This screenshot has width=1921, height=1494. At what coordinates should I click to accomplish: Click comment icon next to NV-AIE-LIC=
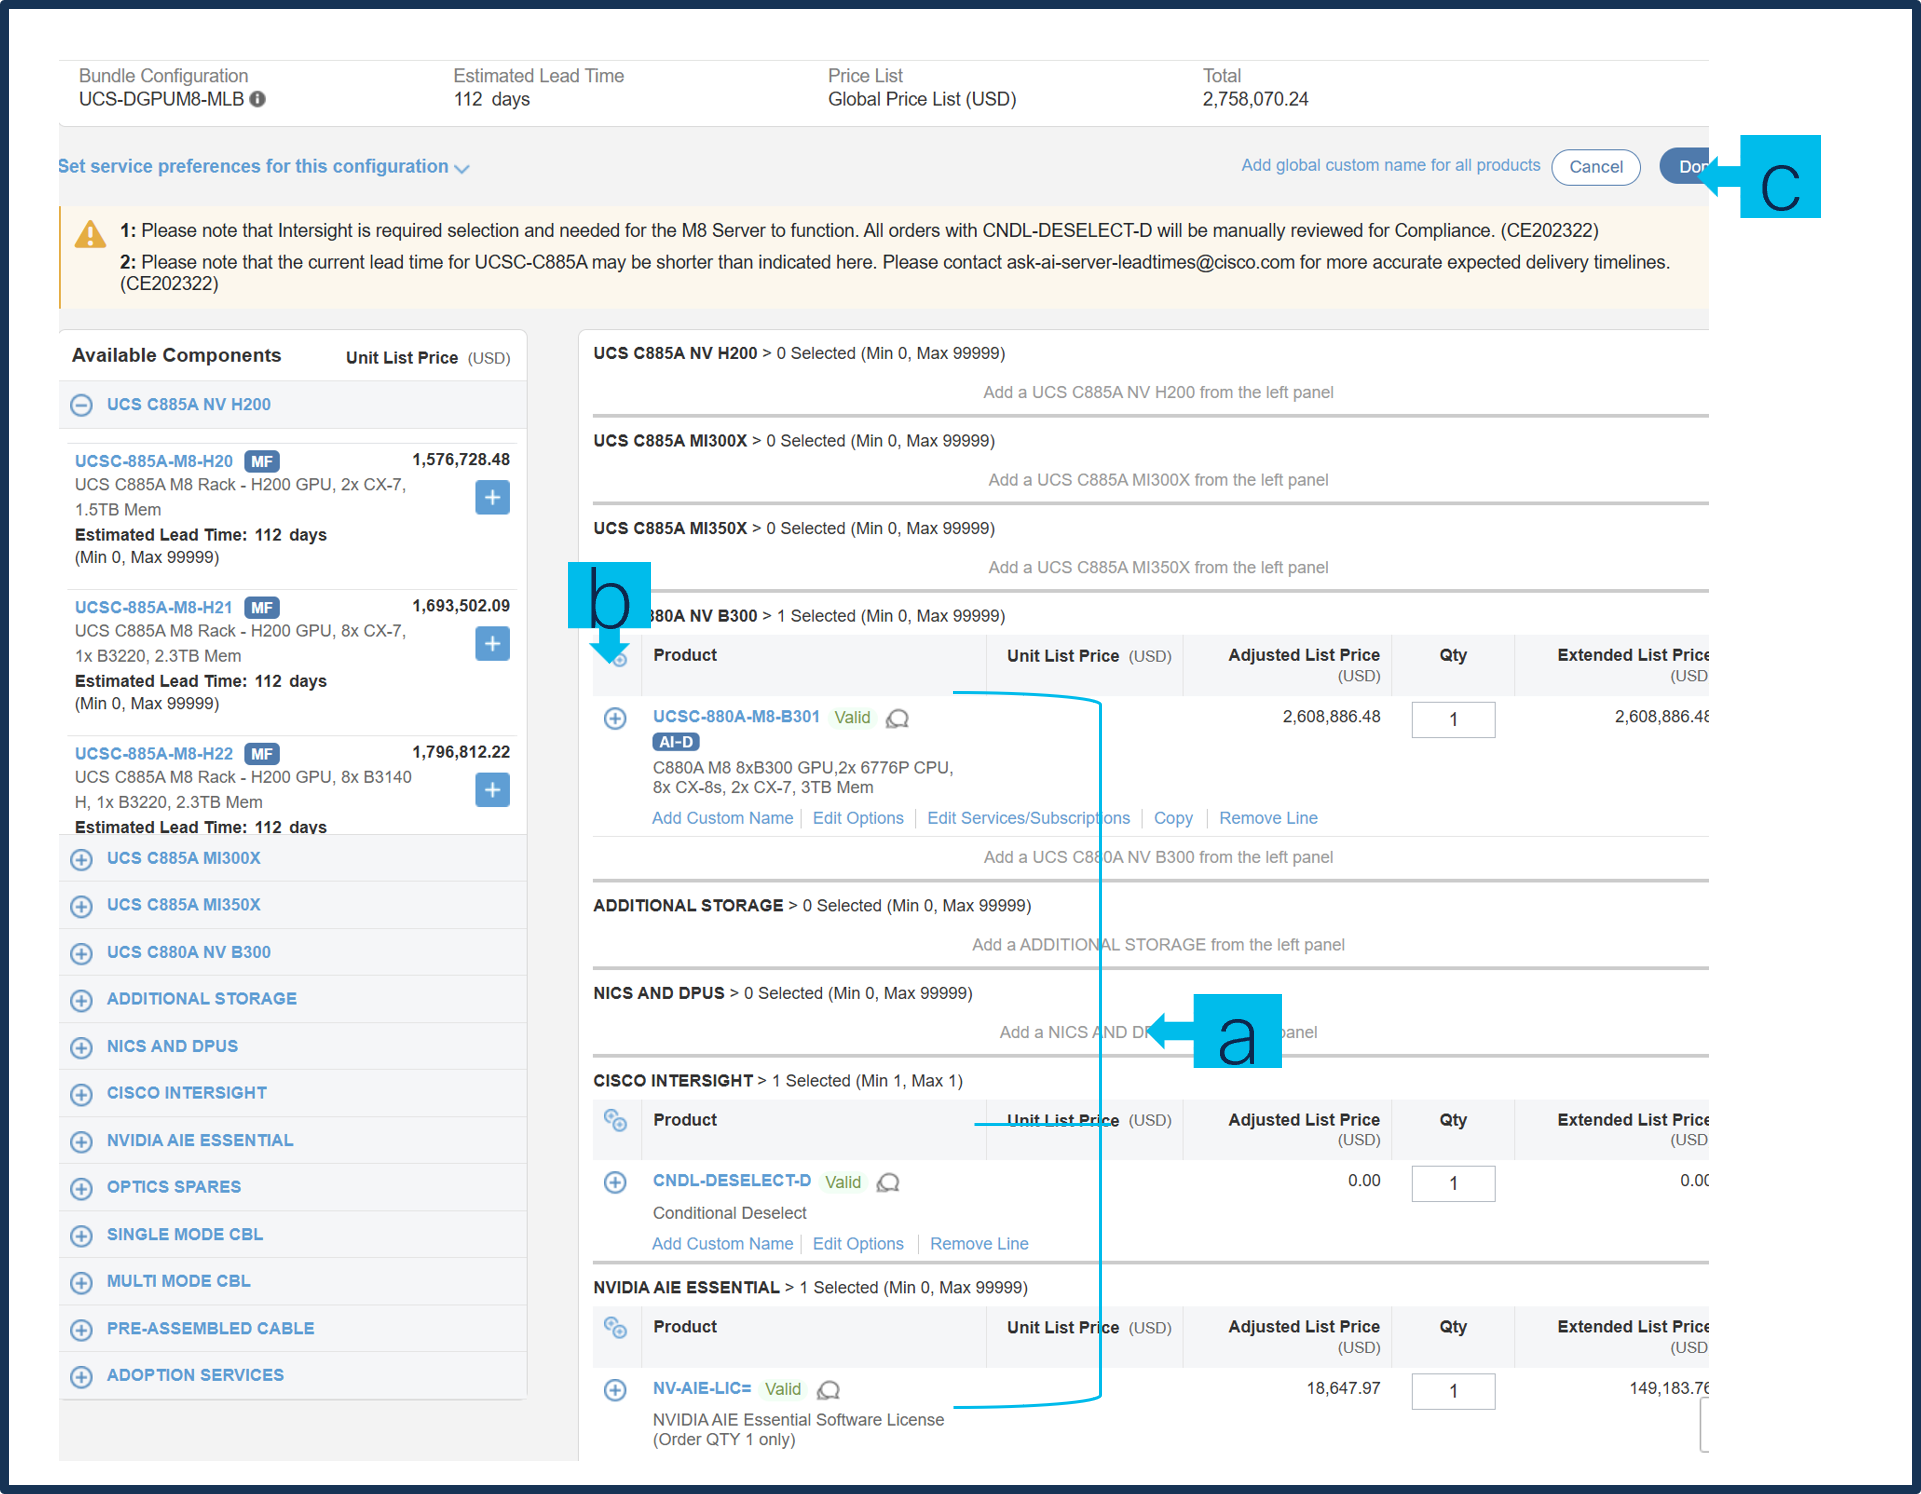pyautogui.click(x=828, y=1390)
